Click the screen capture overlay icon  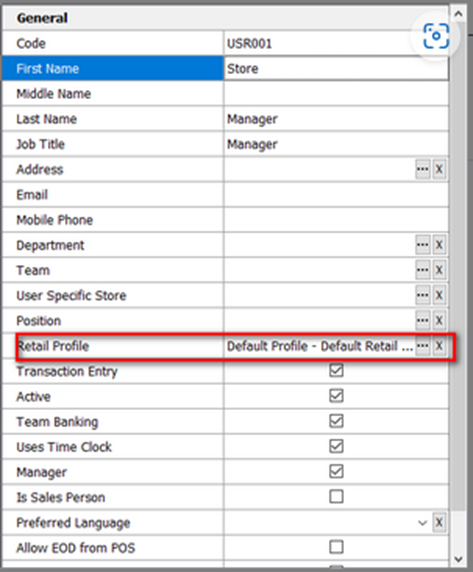436,36
